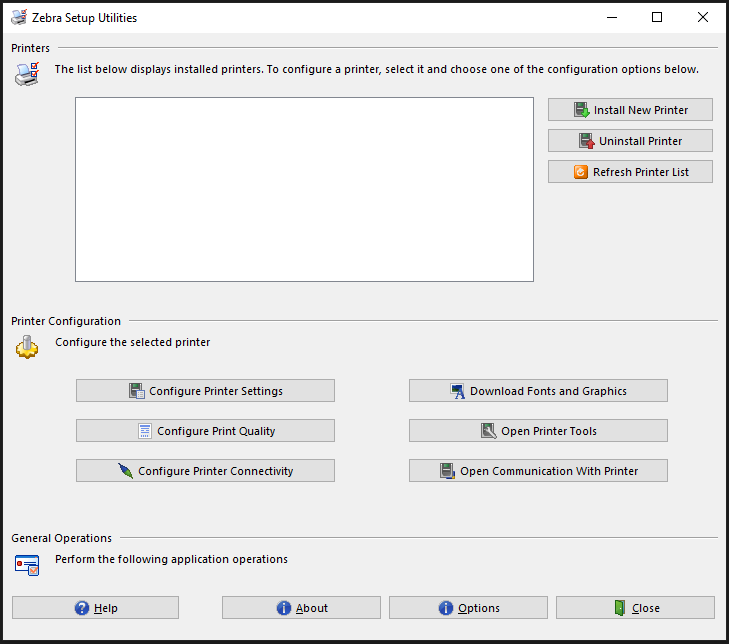Image resolution: width=729 pixels, height=644 pixels.
Task: Click the 'General Operations' section heading
Action: click(x=61, y=538)
